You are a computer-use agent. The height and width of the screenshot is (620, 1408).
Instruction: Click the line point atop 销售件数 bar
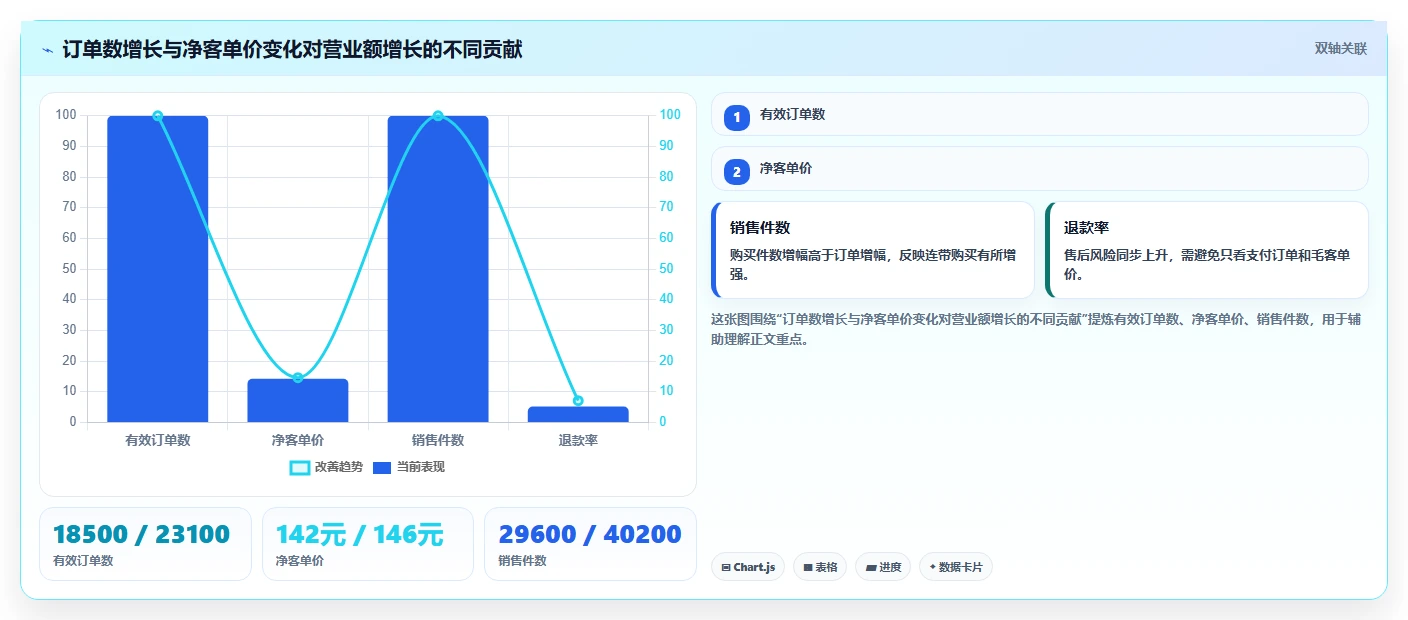click(438, 116)
